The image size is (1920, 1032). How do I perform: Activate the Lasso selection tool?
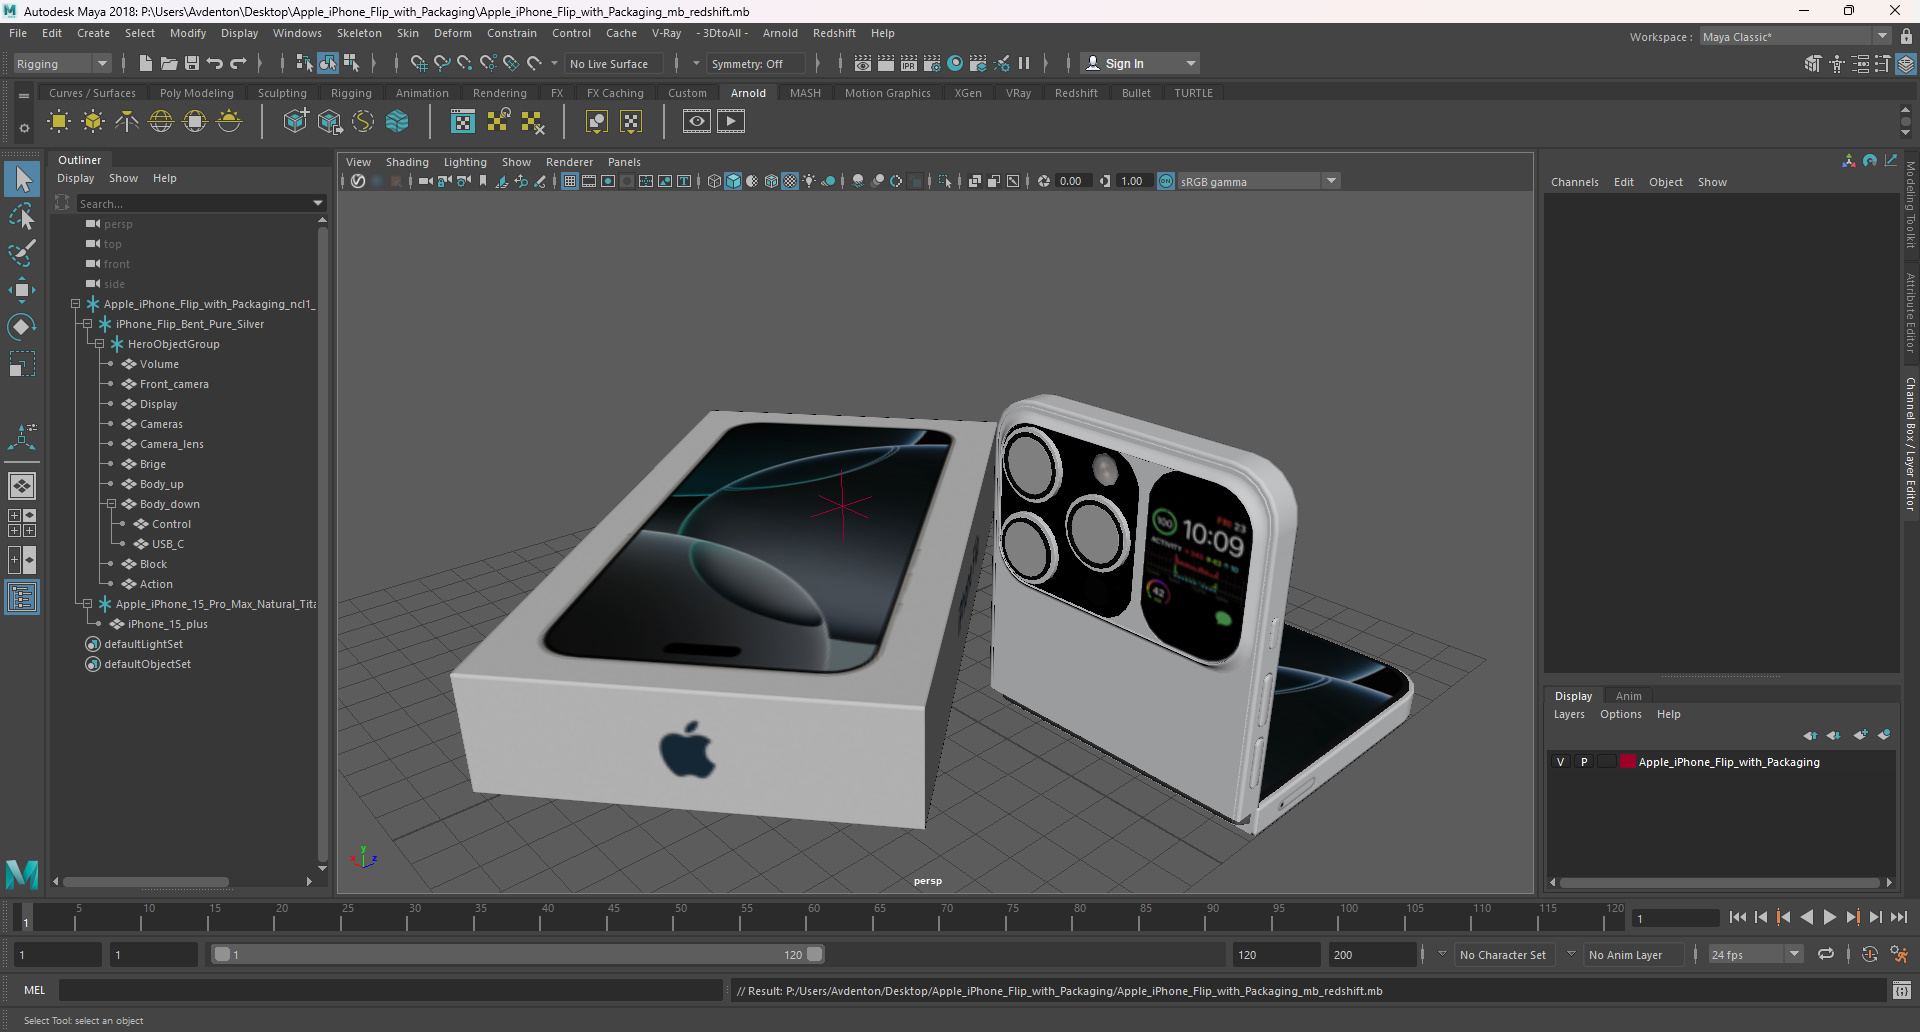(22, 216)
